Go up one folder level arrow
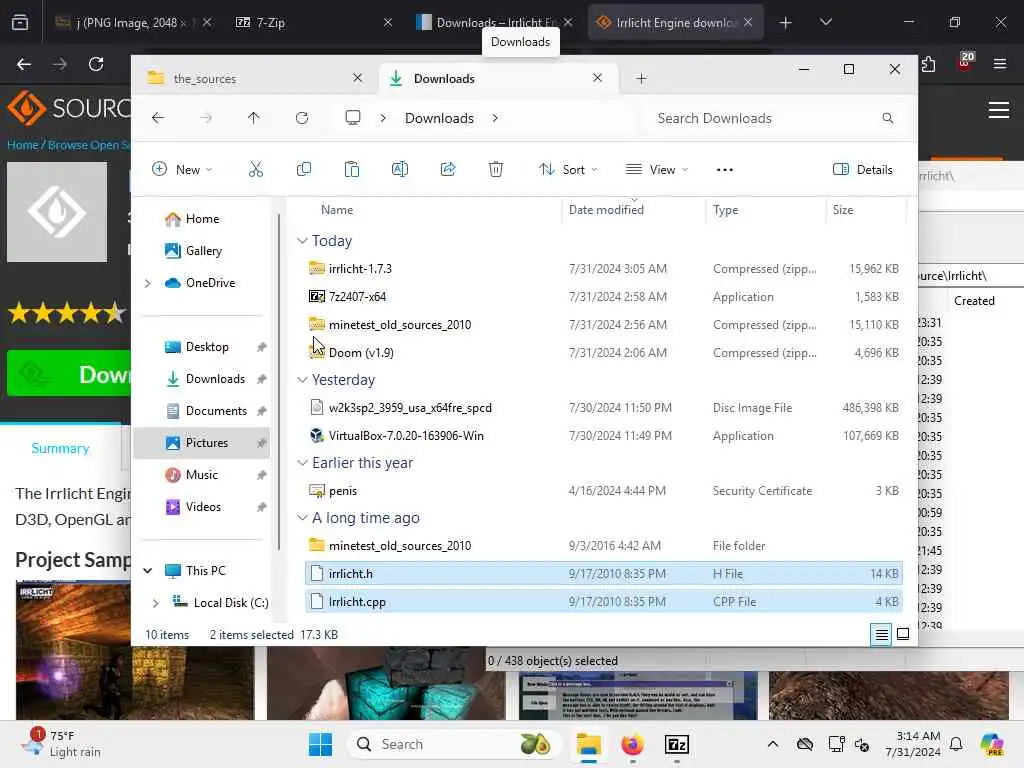Screen dimensions: 1024x768 point(253,118)
